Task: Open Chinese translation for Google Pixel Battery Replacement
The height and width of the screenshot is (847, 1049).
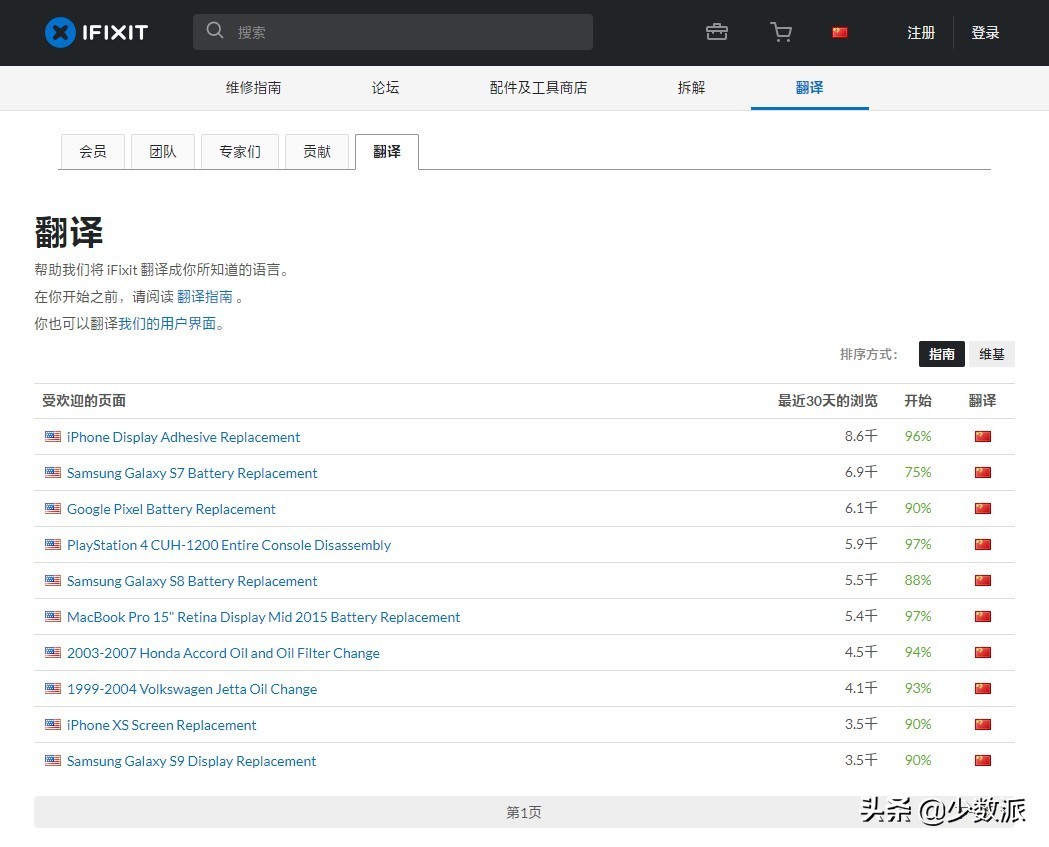Action: pos(982,508)
